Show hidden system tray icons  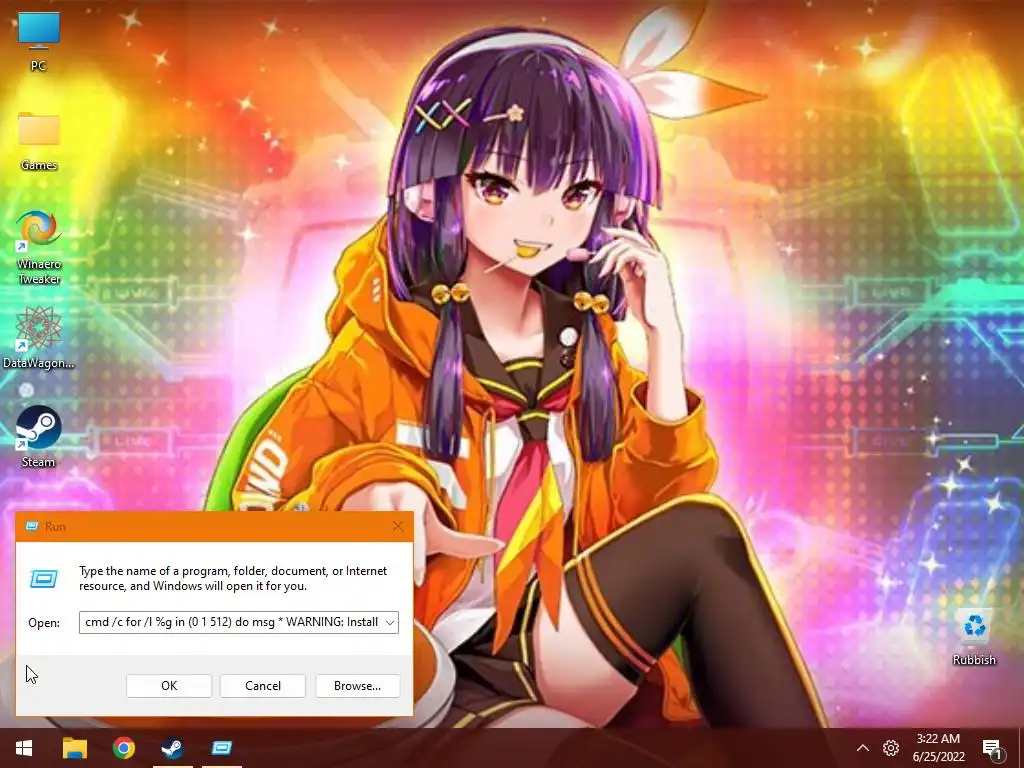tap(863, 748)
